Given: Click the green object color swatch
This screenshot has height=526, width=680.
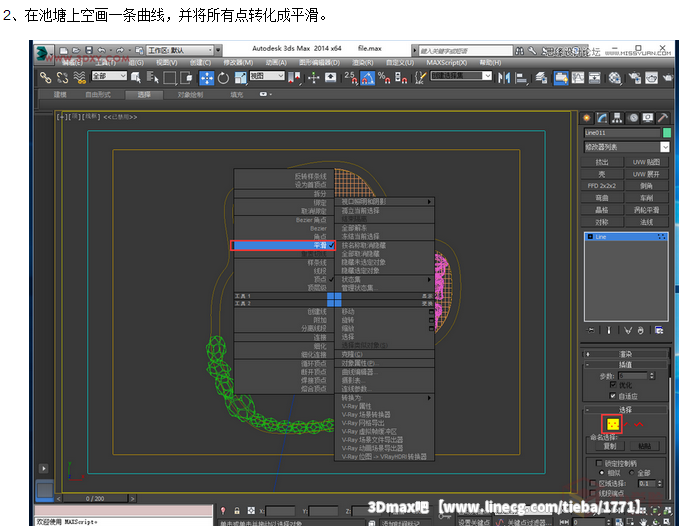Looking at the screenshot, I should pyautogui.click(x=667, y=132).
